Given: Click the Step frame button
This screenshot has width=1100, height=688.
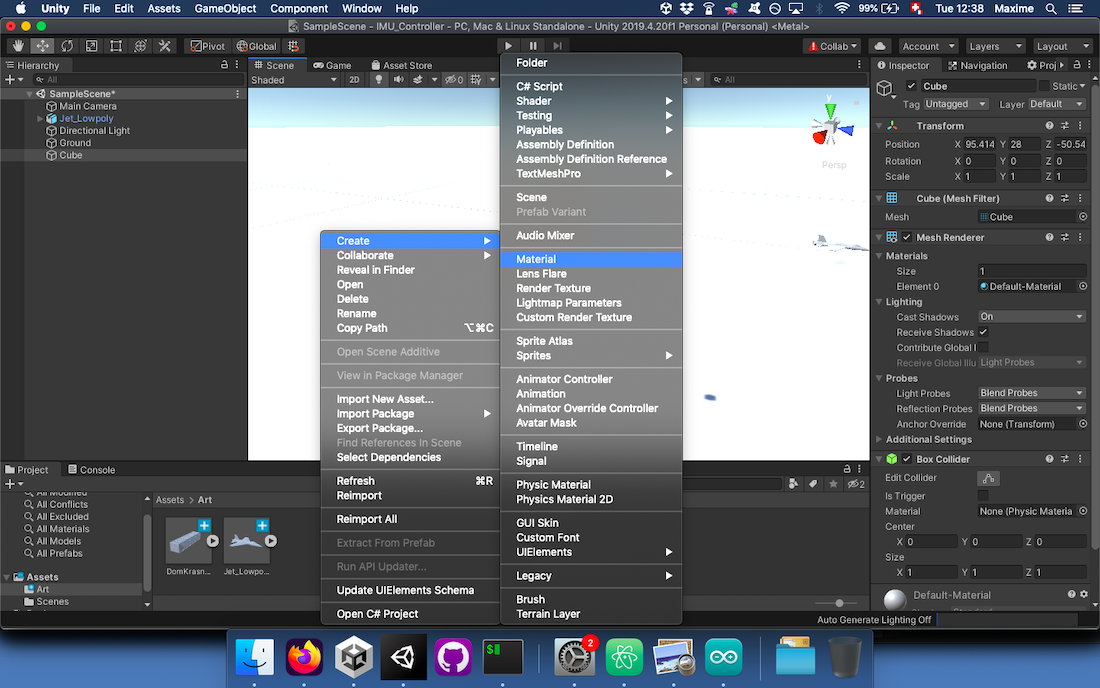Looking at the screenshot, I should click(x=557, y=46).
